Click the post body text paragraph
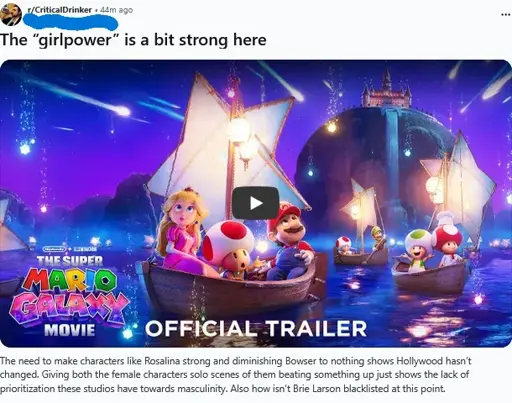 (x=235, y=375)
